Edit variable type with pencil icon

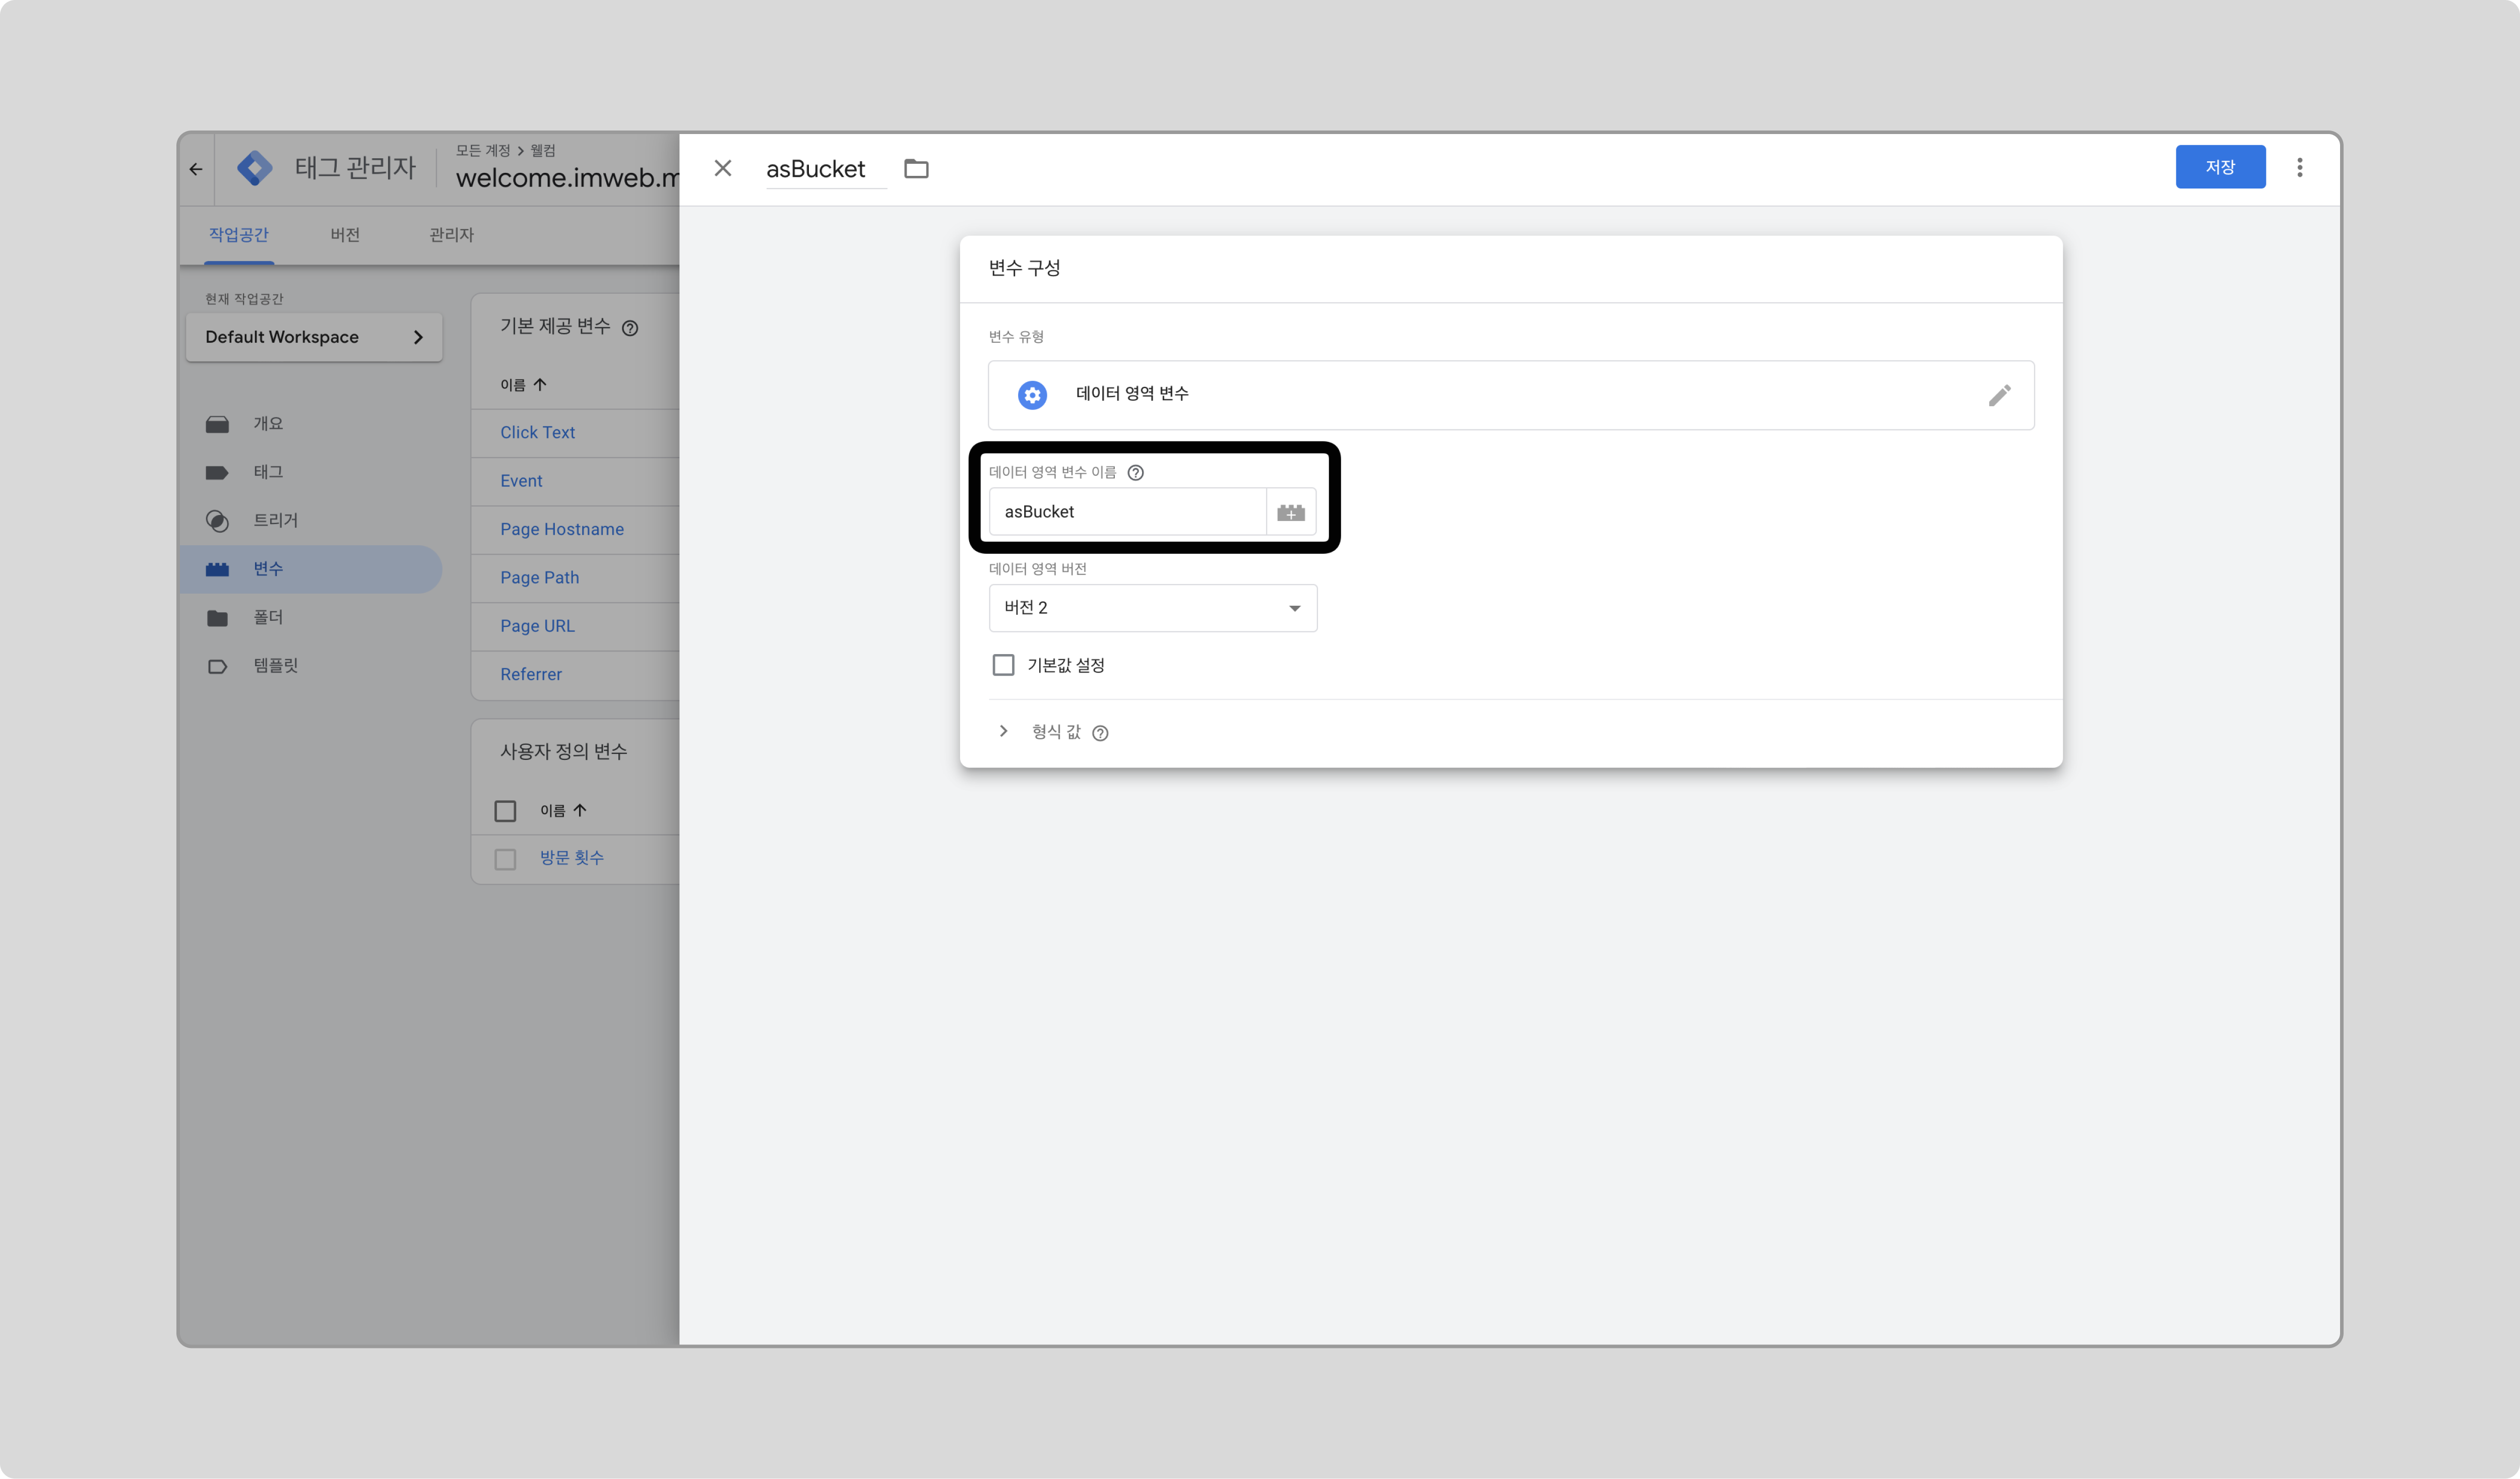click(x=1999, y=395)
